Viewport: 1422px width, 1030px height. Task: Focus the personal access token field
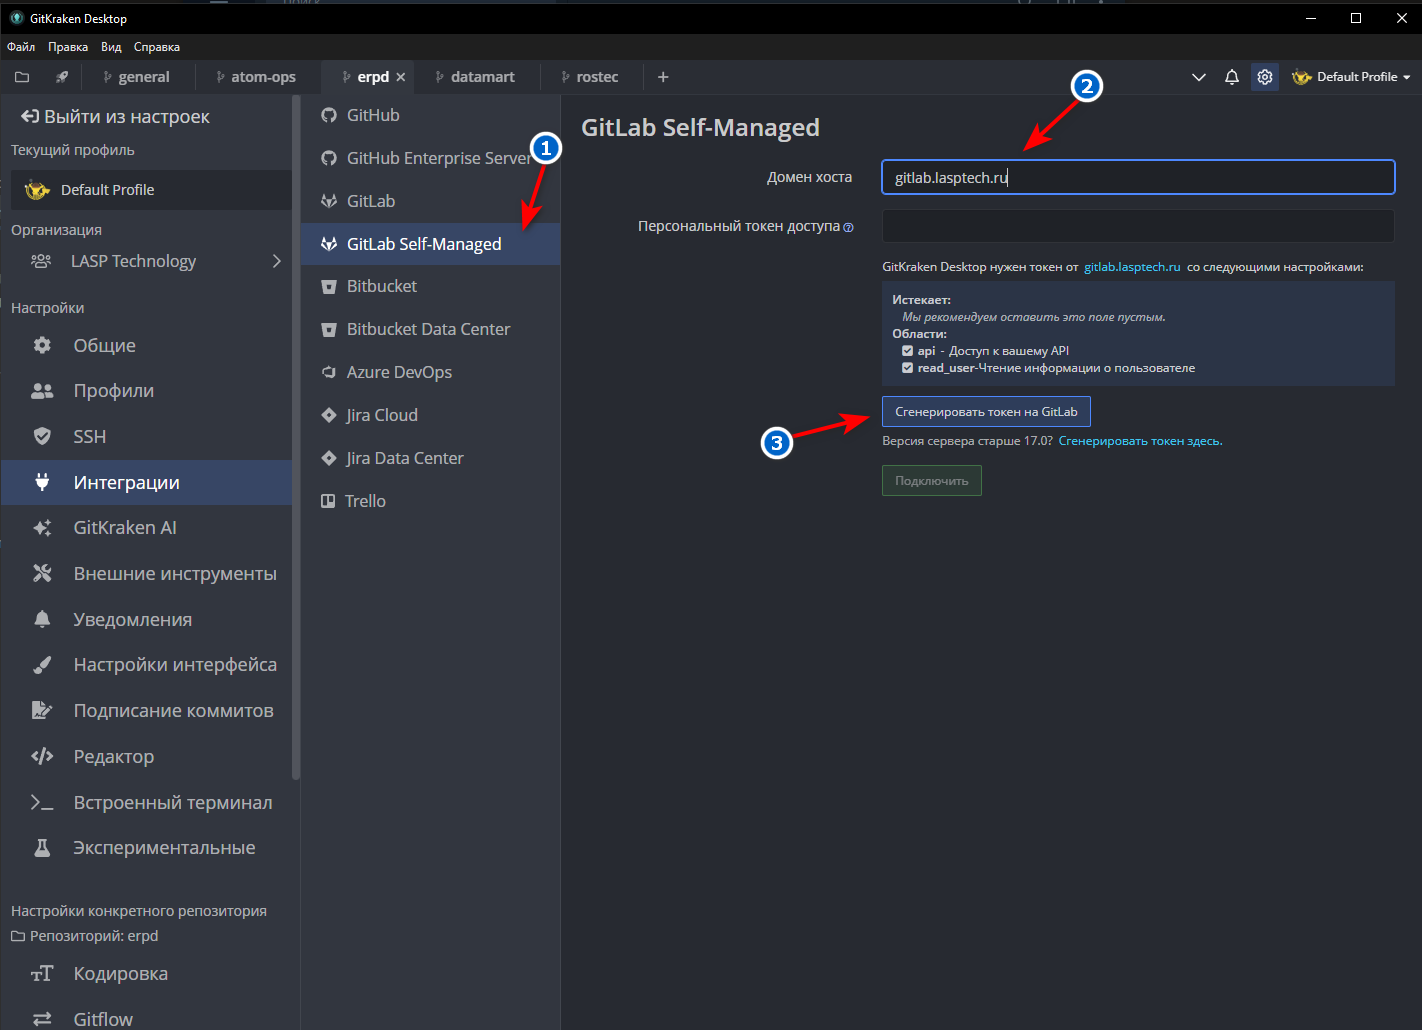(1138, 226)
